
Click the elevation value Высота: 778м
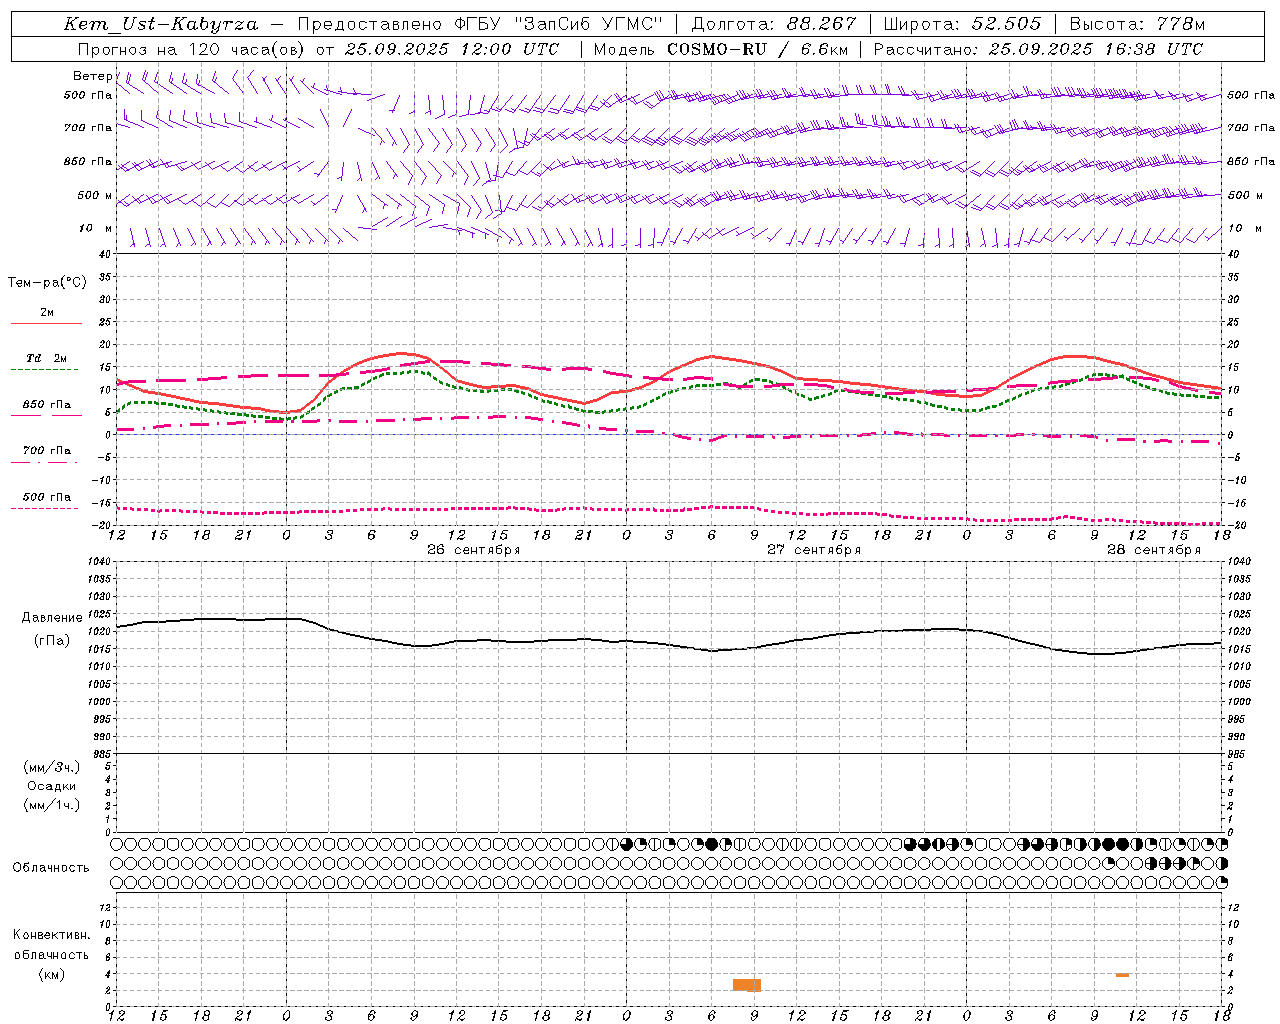click(x=1137, y=24)
